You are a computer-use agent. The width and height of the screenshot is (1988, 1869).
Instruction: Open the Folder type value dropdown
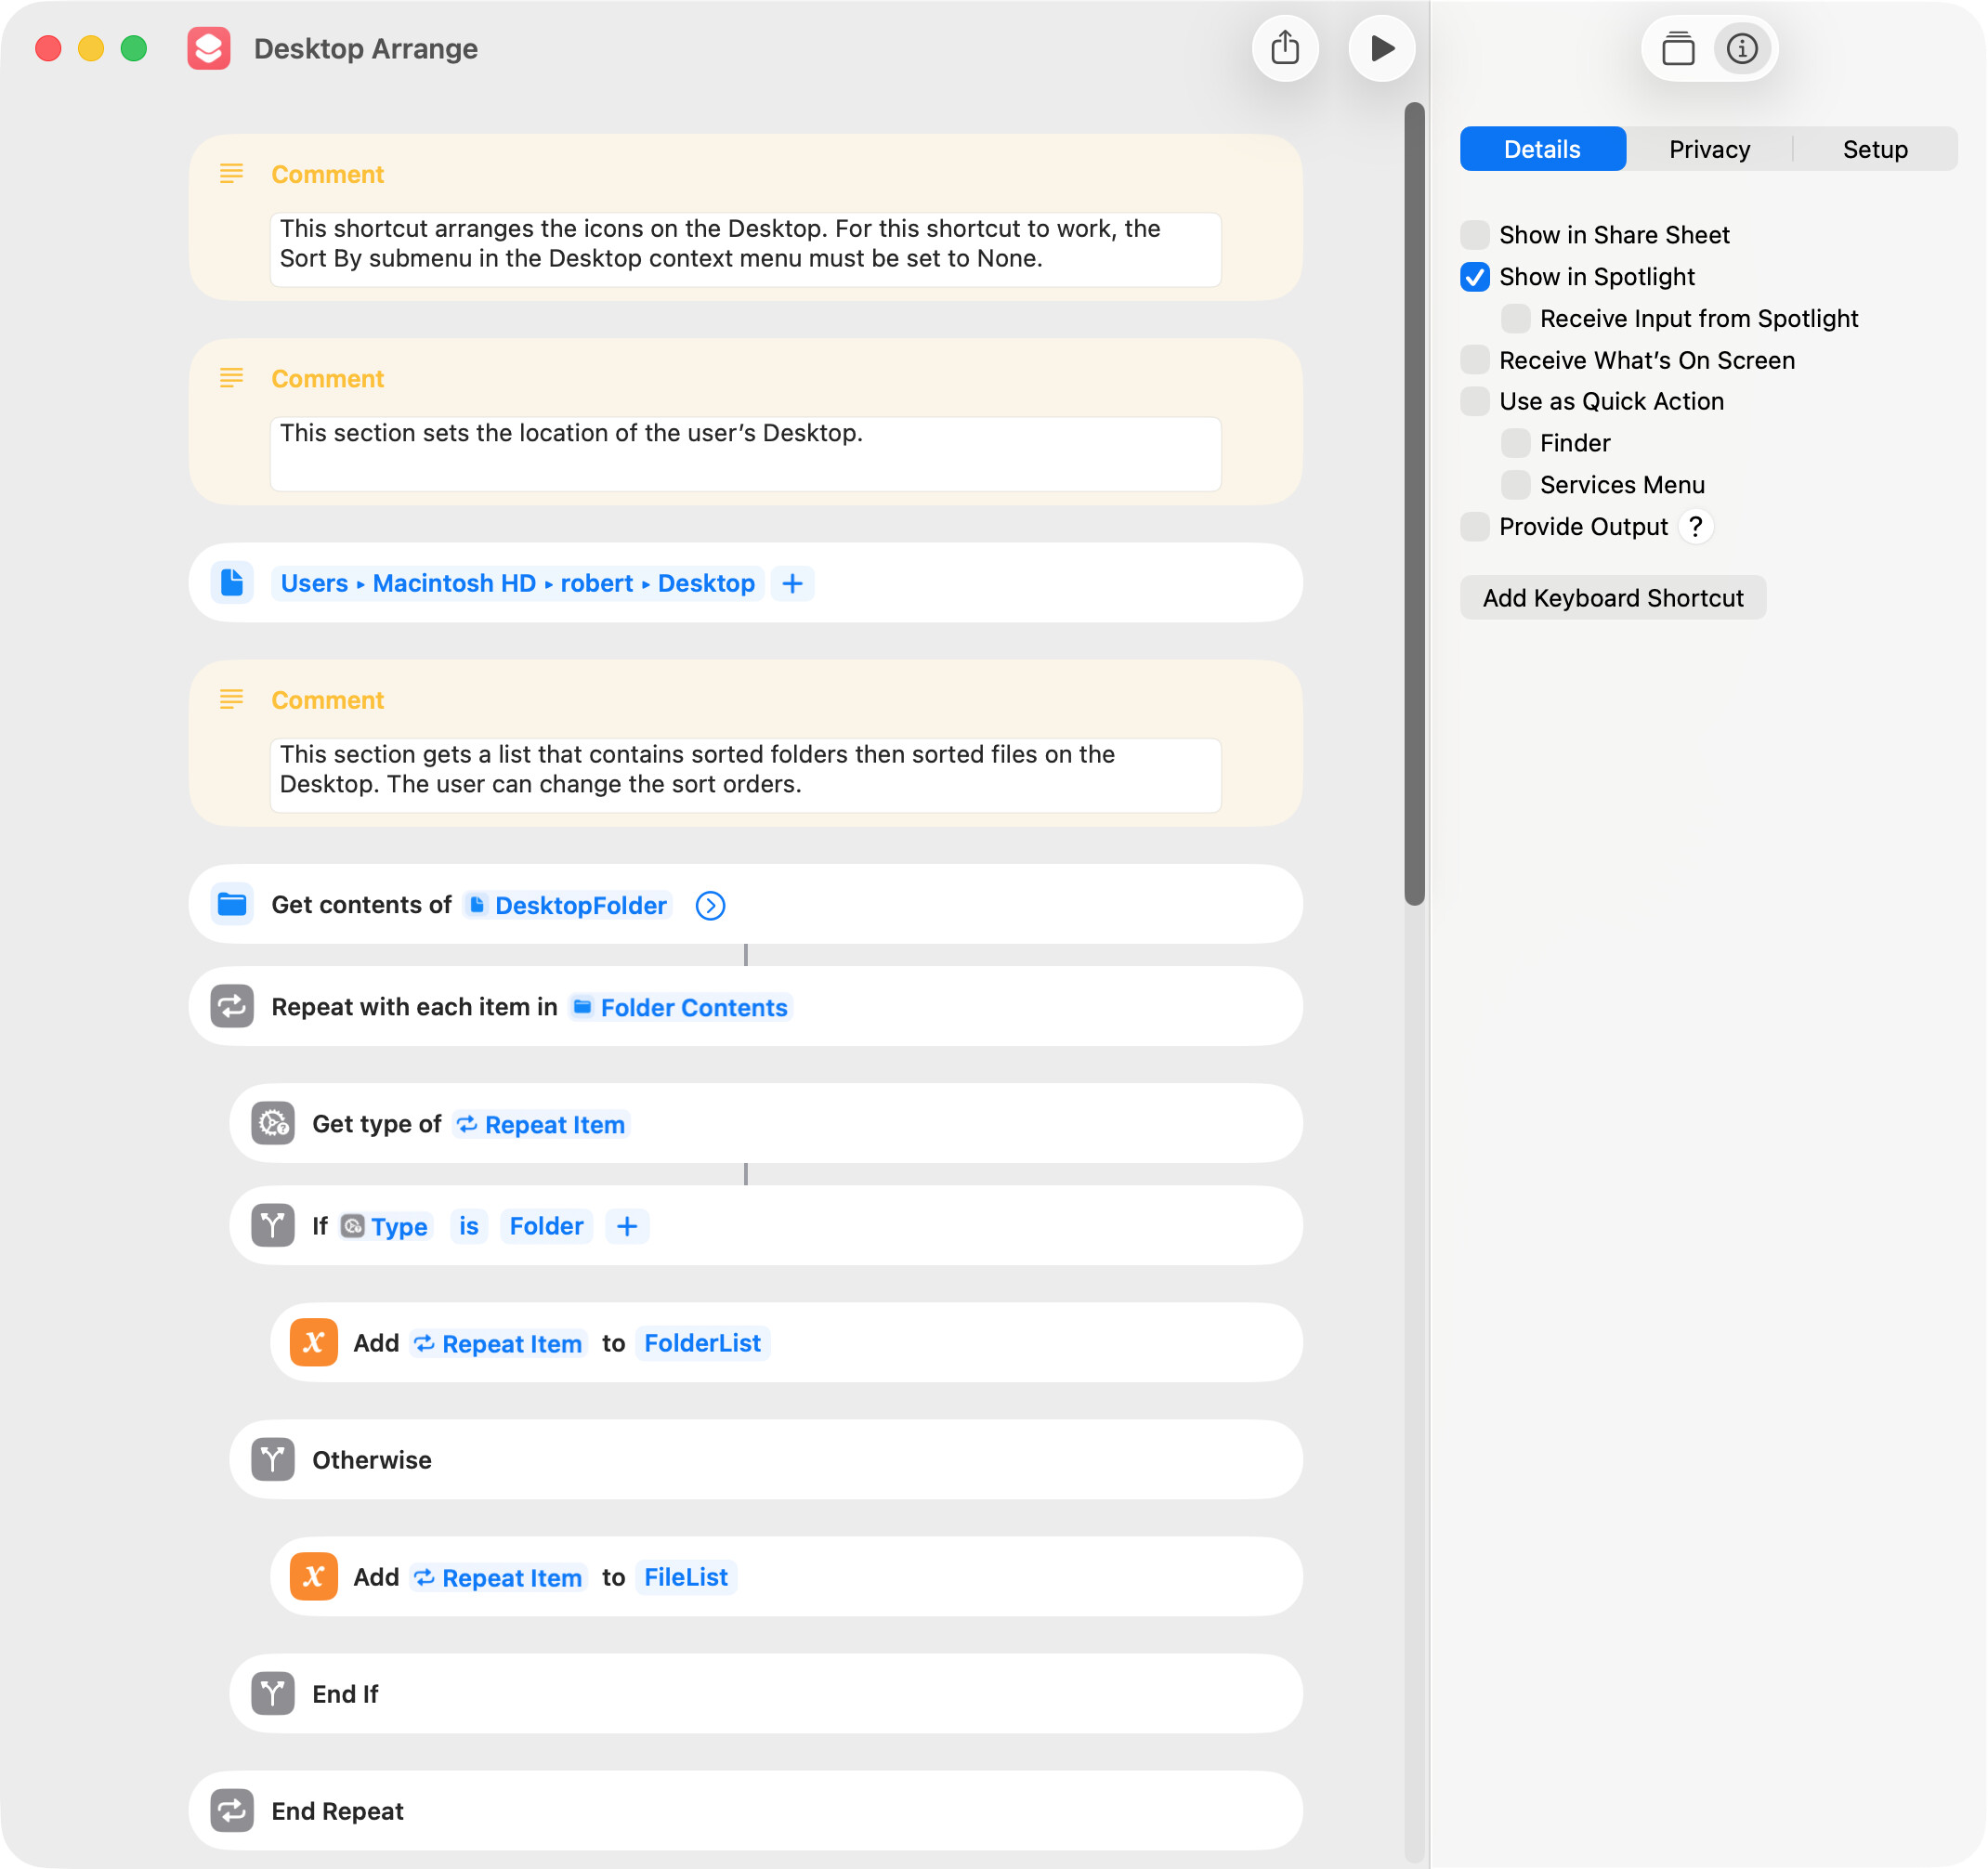(546, 1226)
